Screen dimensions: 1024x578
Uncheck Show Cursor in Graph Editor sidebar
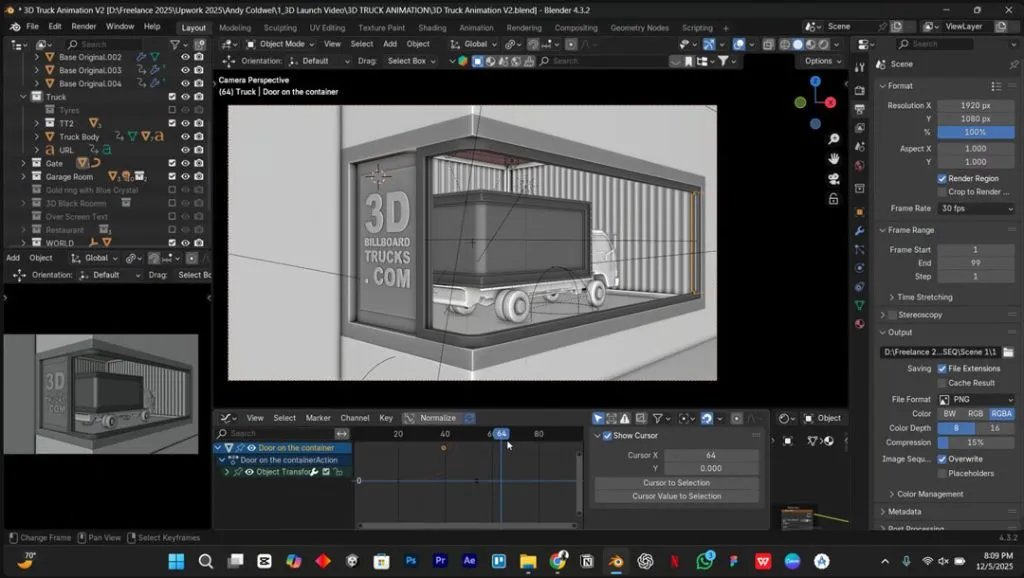click(x=607, y=436)
